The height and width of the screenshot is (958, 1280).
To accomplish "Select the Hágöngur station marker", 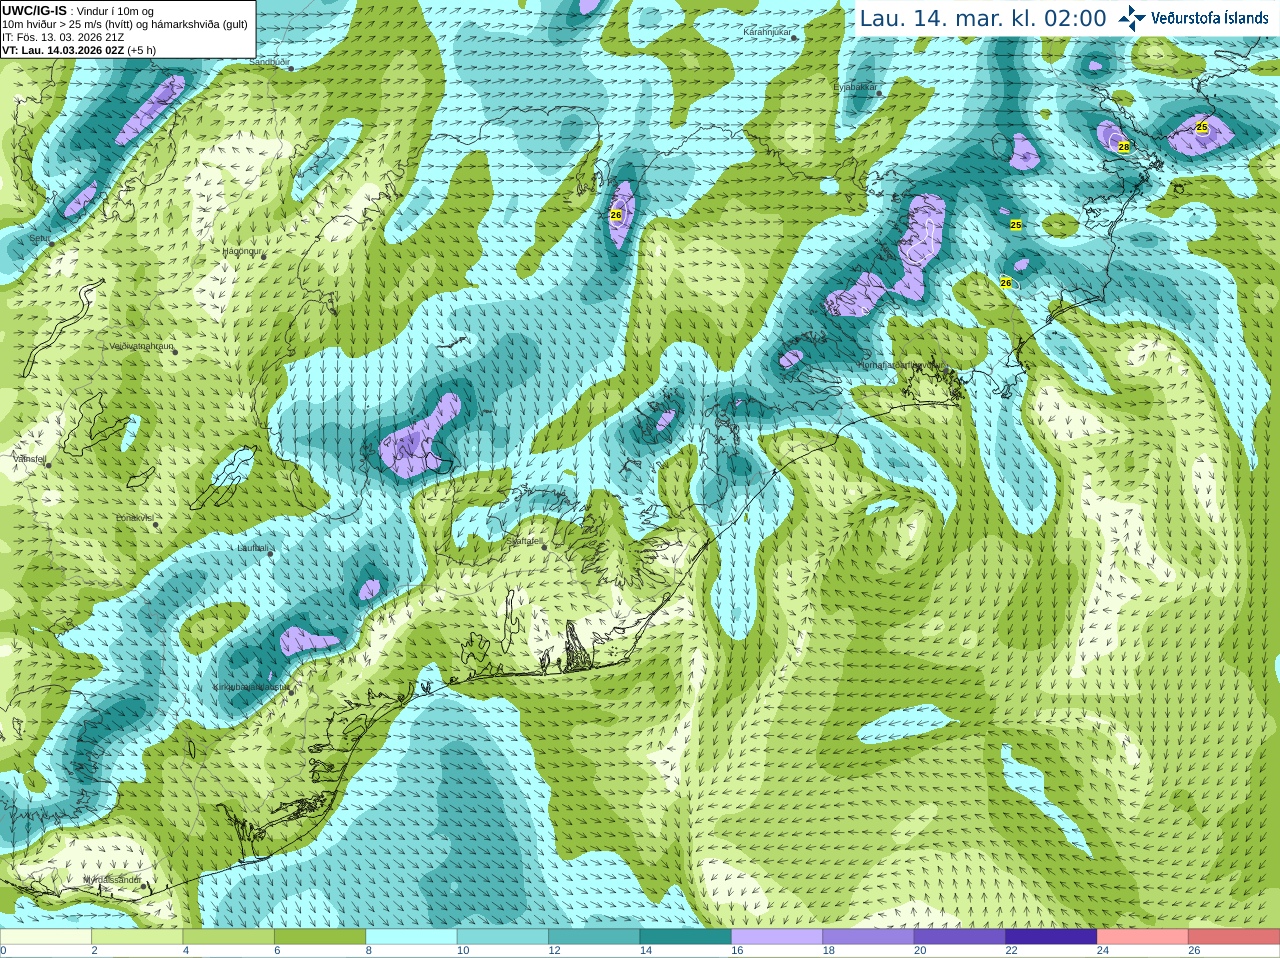I will click(264, 256).
